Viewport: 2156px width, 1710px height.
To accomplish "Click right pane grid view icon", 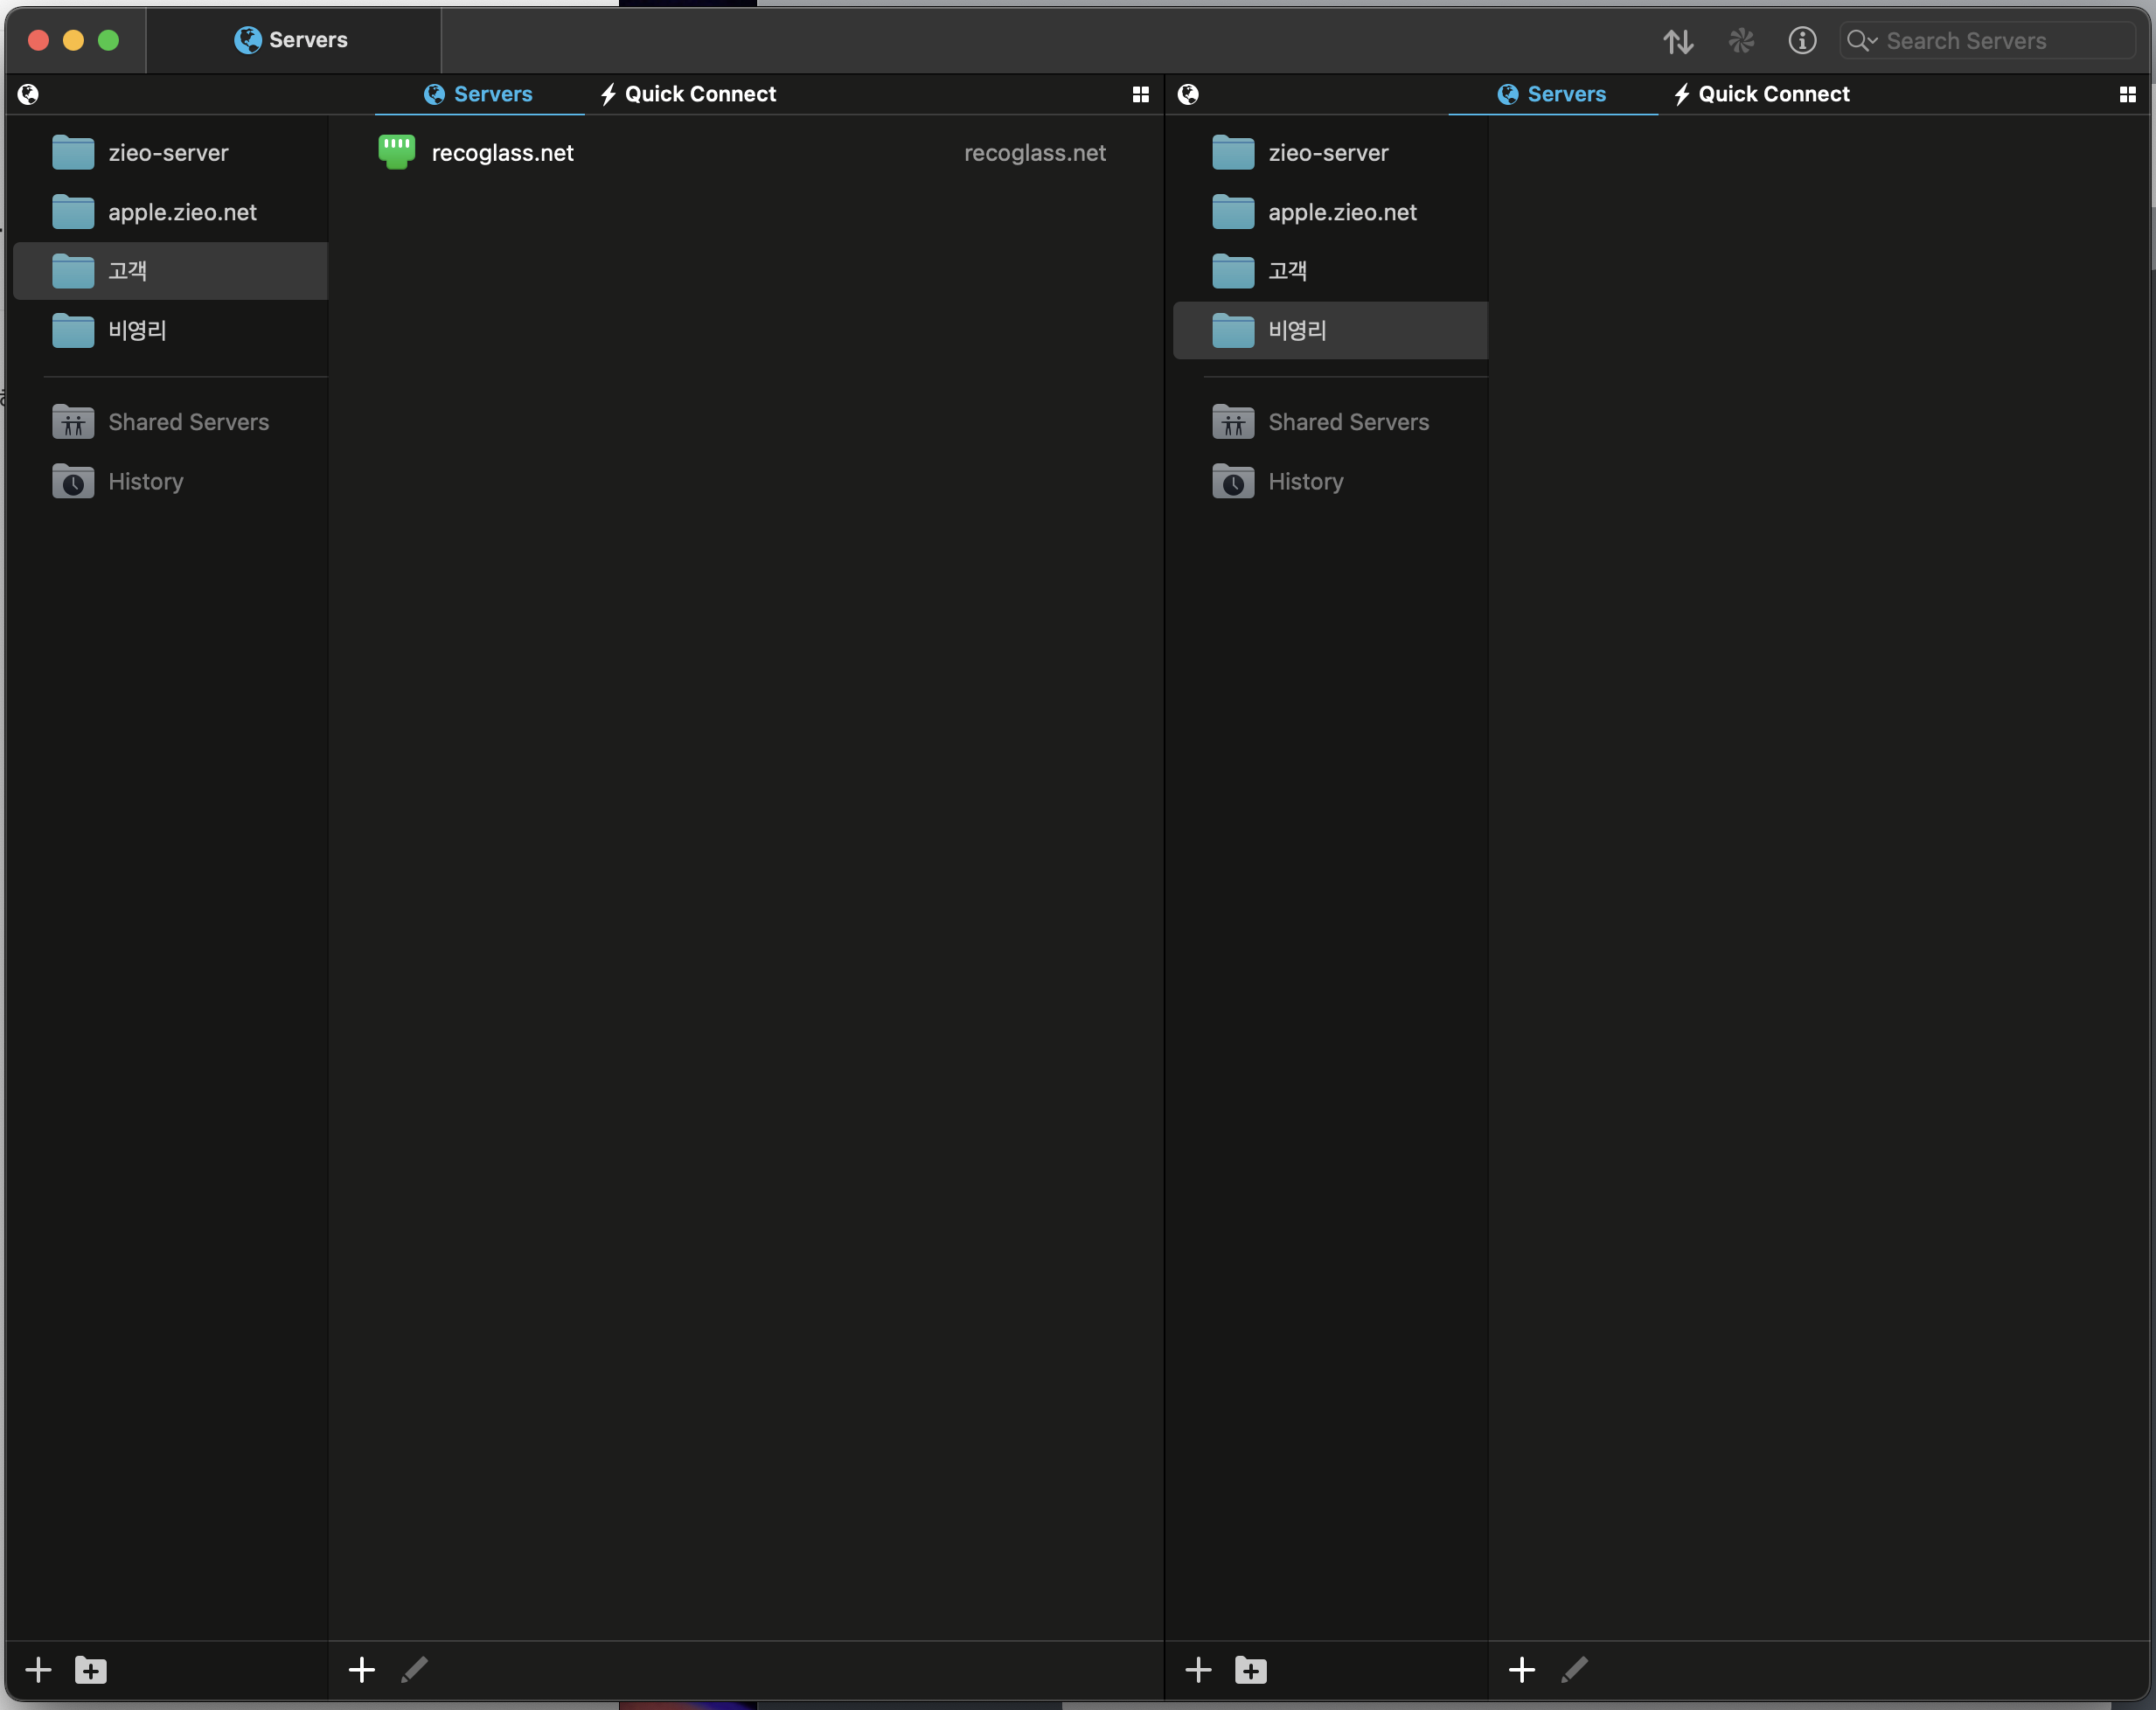I will pos(2127,94).
